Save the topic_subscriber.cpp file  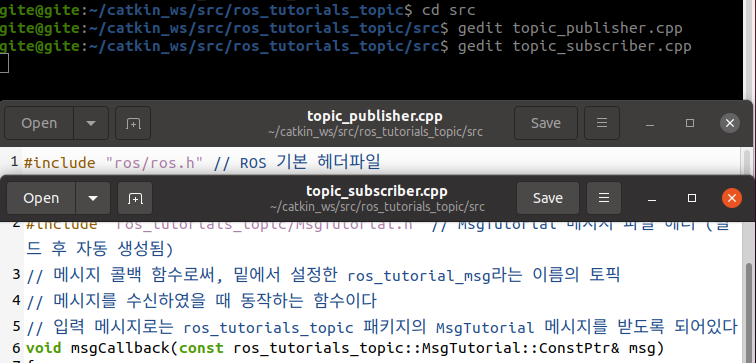pyautogui.click(x=548, y=198)
